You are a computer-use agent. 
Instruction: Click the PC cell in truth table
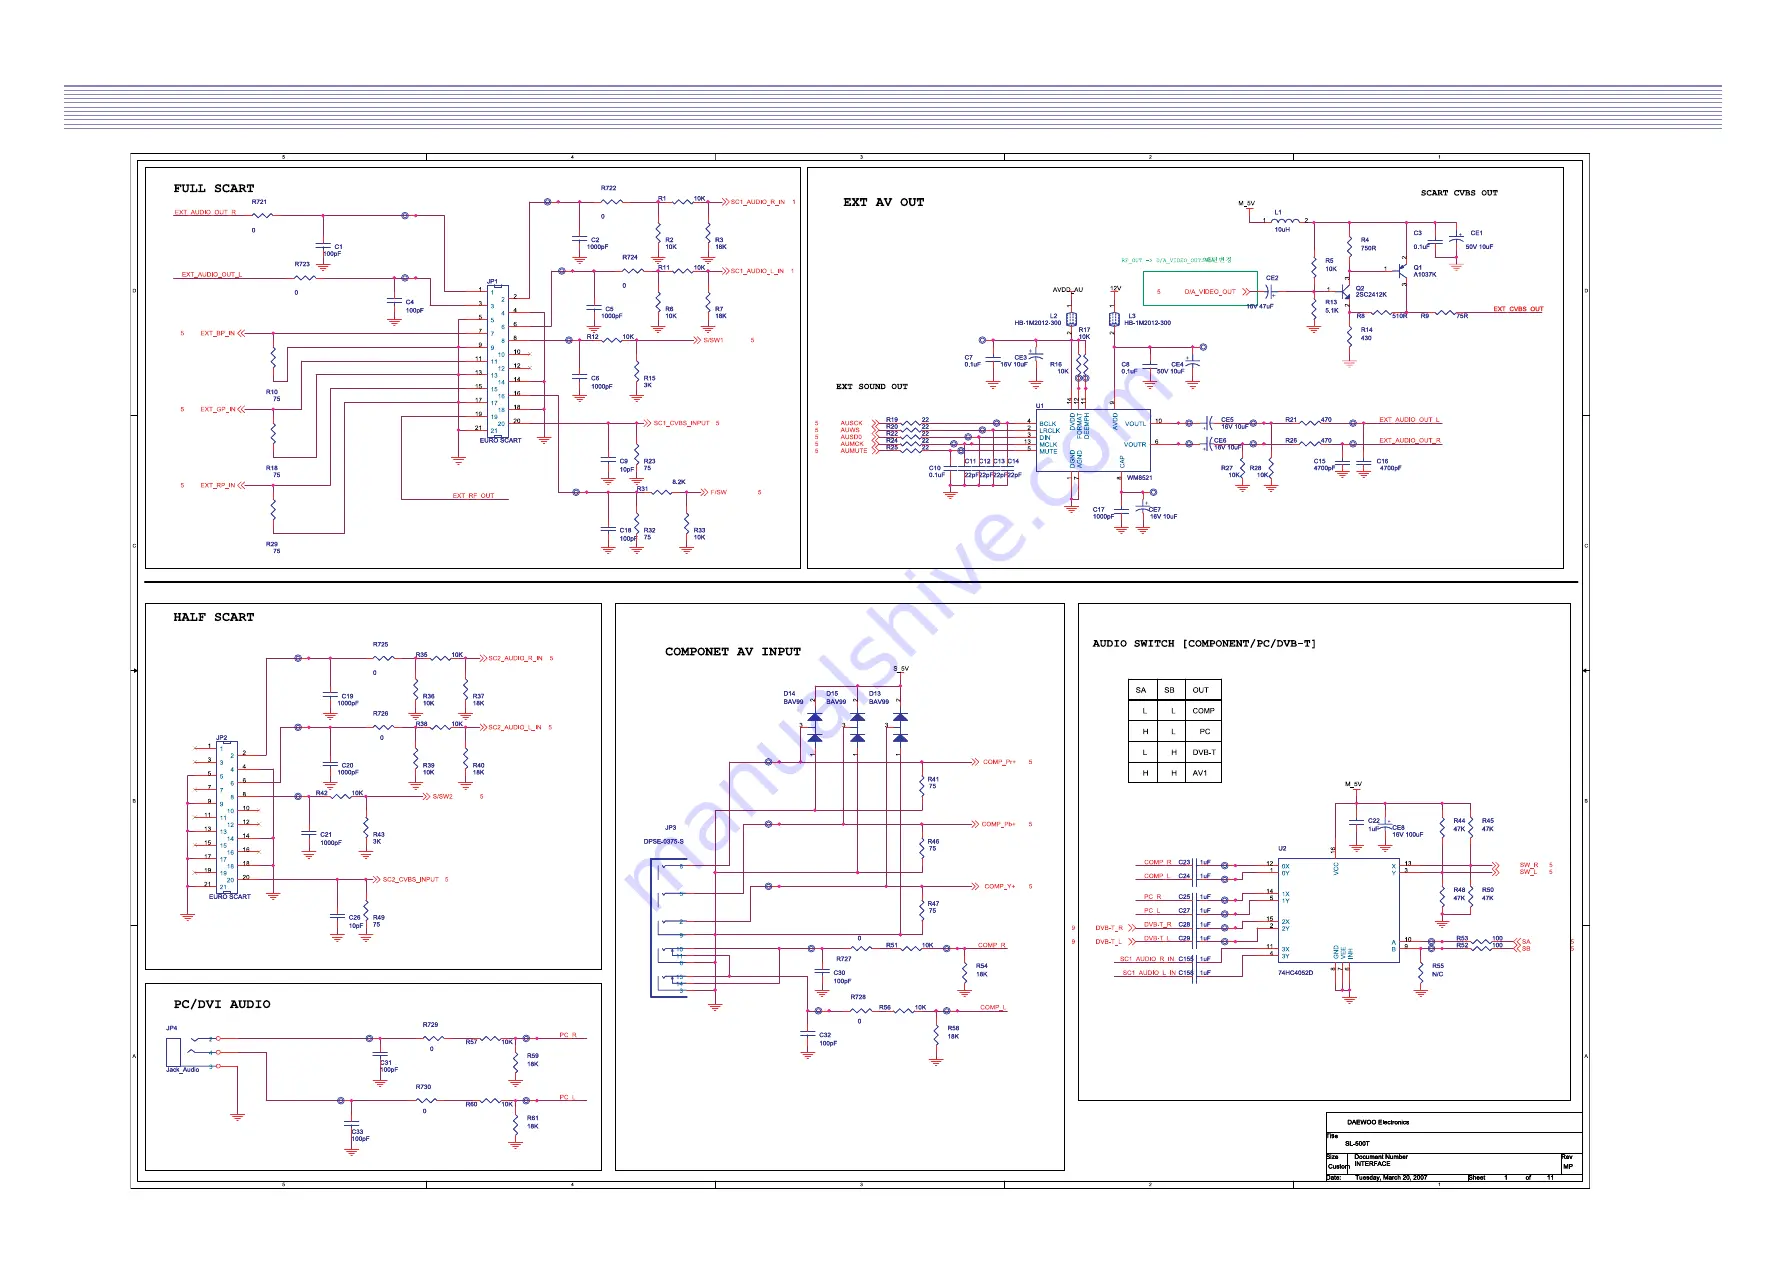point(1205,732)
